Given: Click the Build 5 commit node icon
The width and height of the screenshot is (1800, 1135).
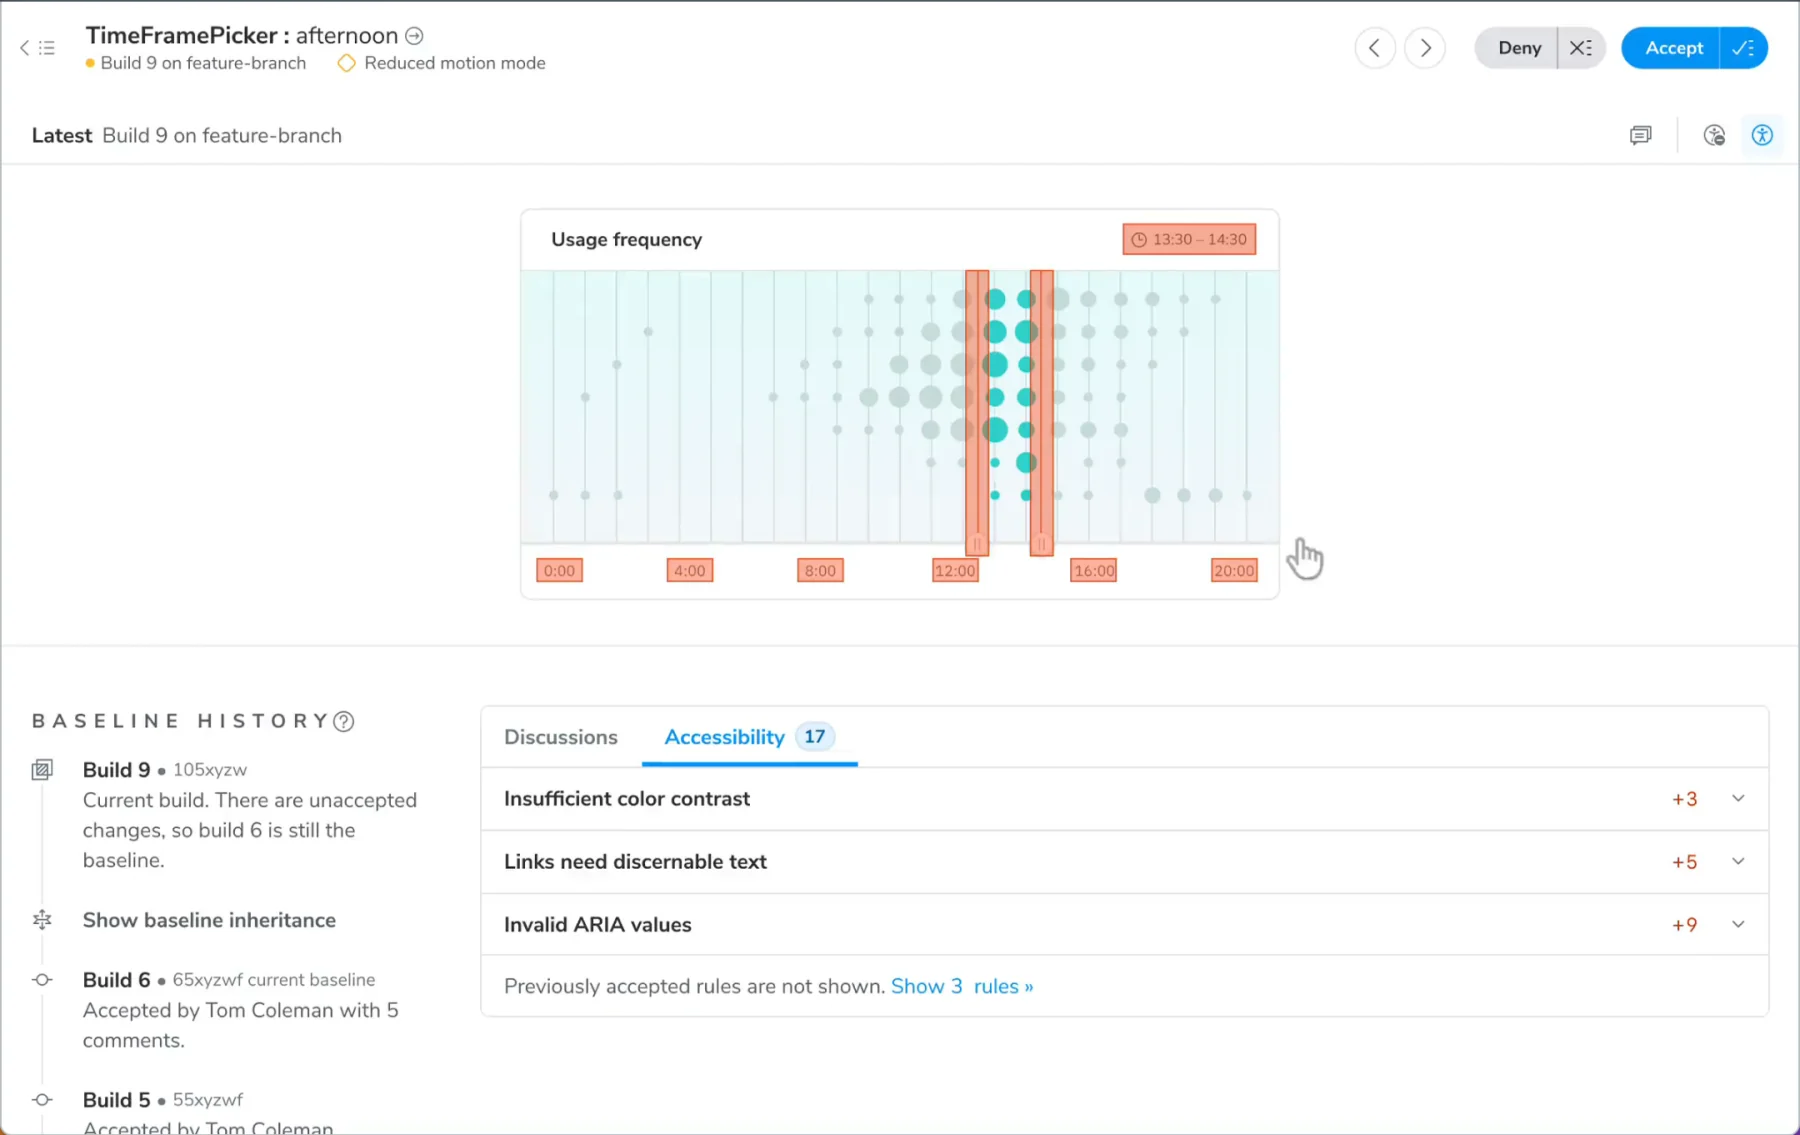Looking at the screenshot, I should (42, 1100).
